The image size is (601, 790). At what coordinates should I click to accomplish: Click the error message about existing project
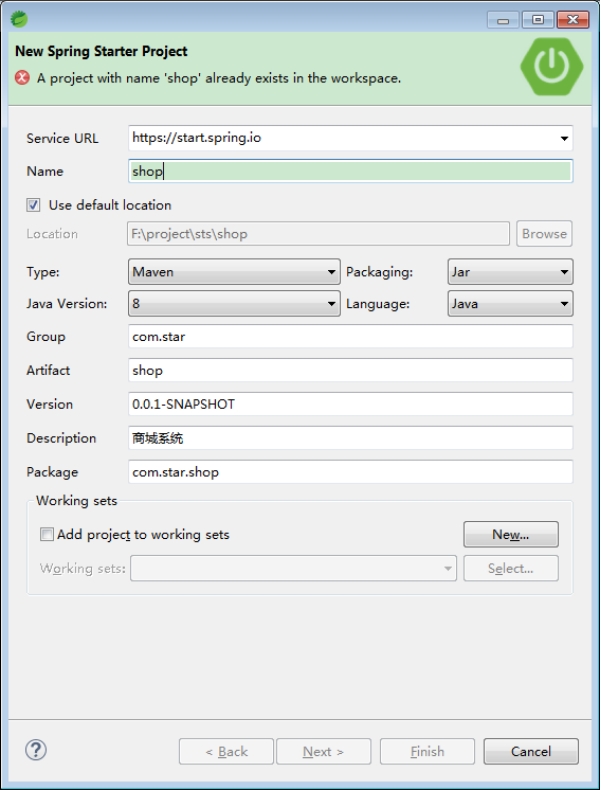tap(219, 78)
